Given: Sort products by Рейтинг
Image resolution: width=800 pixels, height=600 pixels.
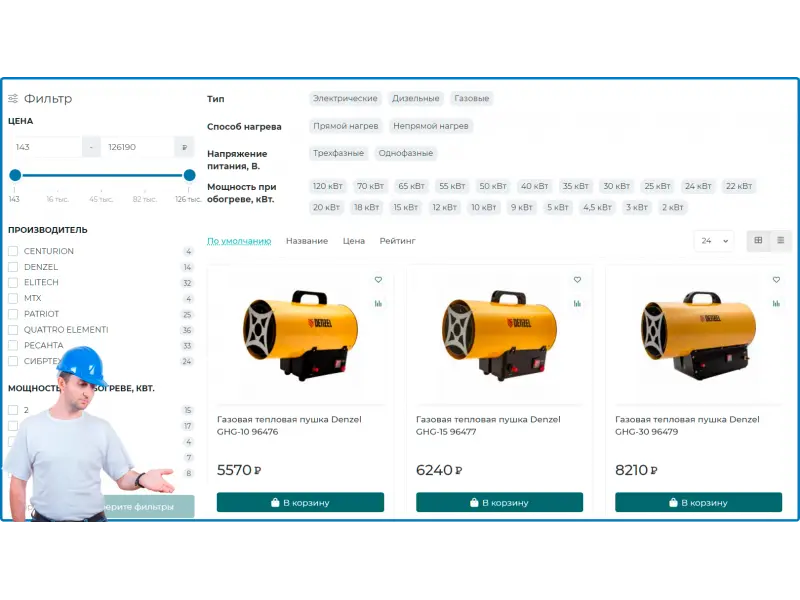Looking at the screenshot, I should point(397,241).
